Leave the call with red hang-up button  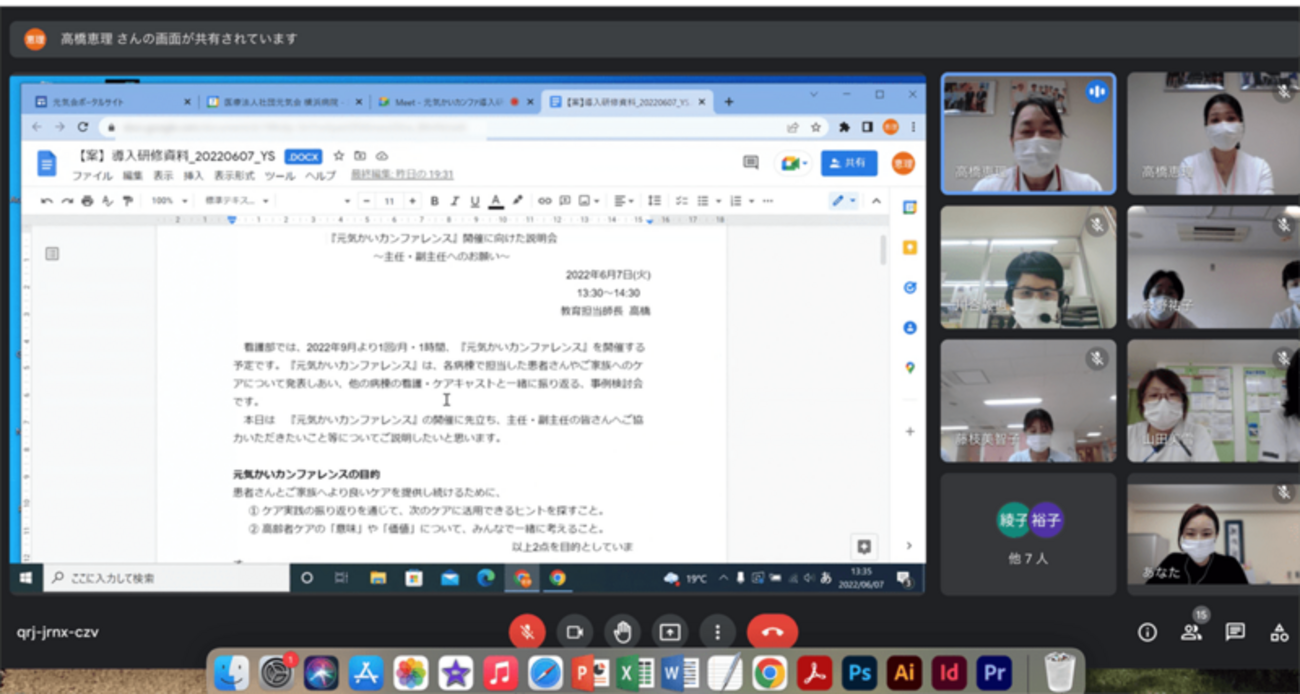(x=772, y=632)
